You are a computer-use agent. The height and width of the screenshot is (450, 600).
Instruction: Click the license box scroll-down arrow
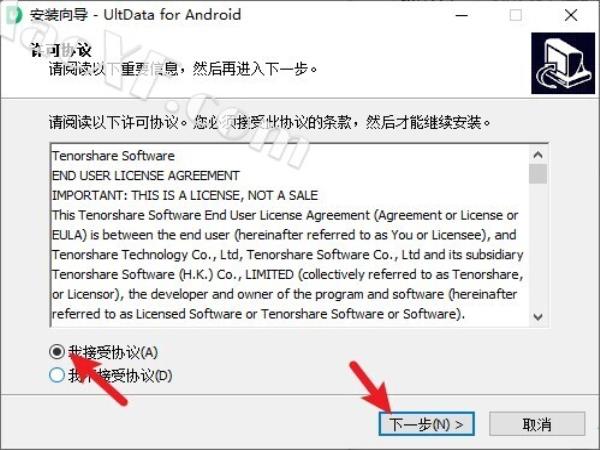click(538, 317)
